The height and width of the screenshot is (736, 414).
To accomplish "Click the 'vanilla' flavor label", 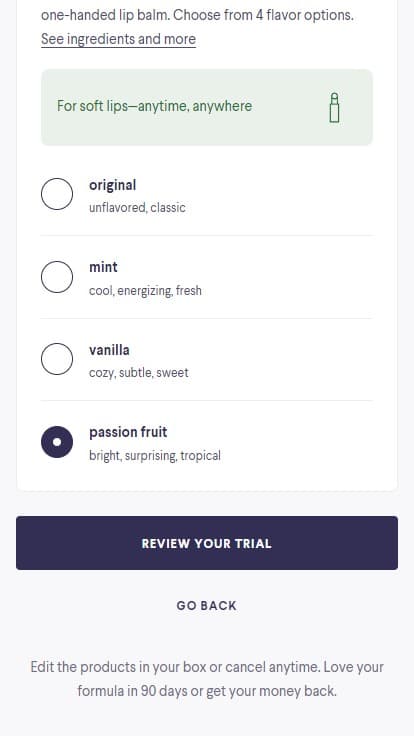I will click(x=109, y=350).
